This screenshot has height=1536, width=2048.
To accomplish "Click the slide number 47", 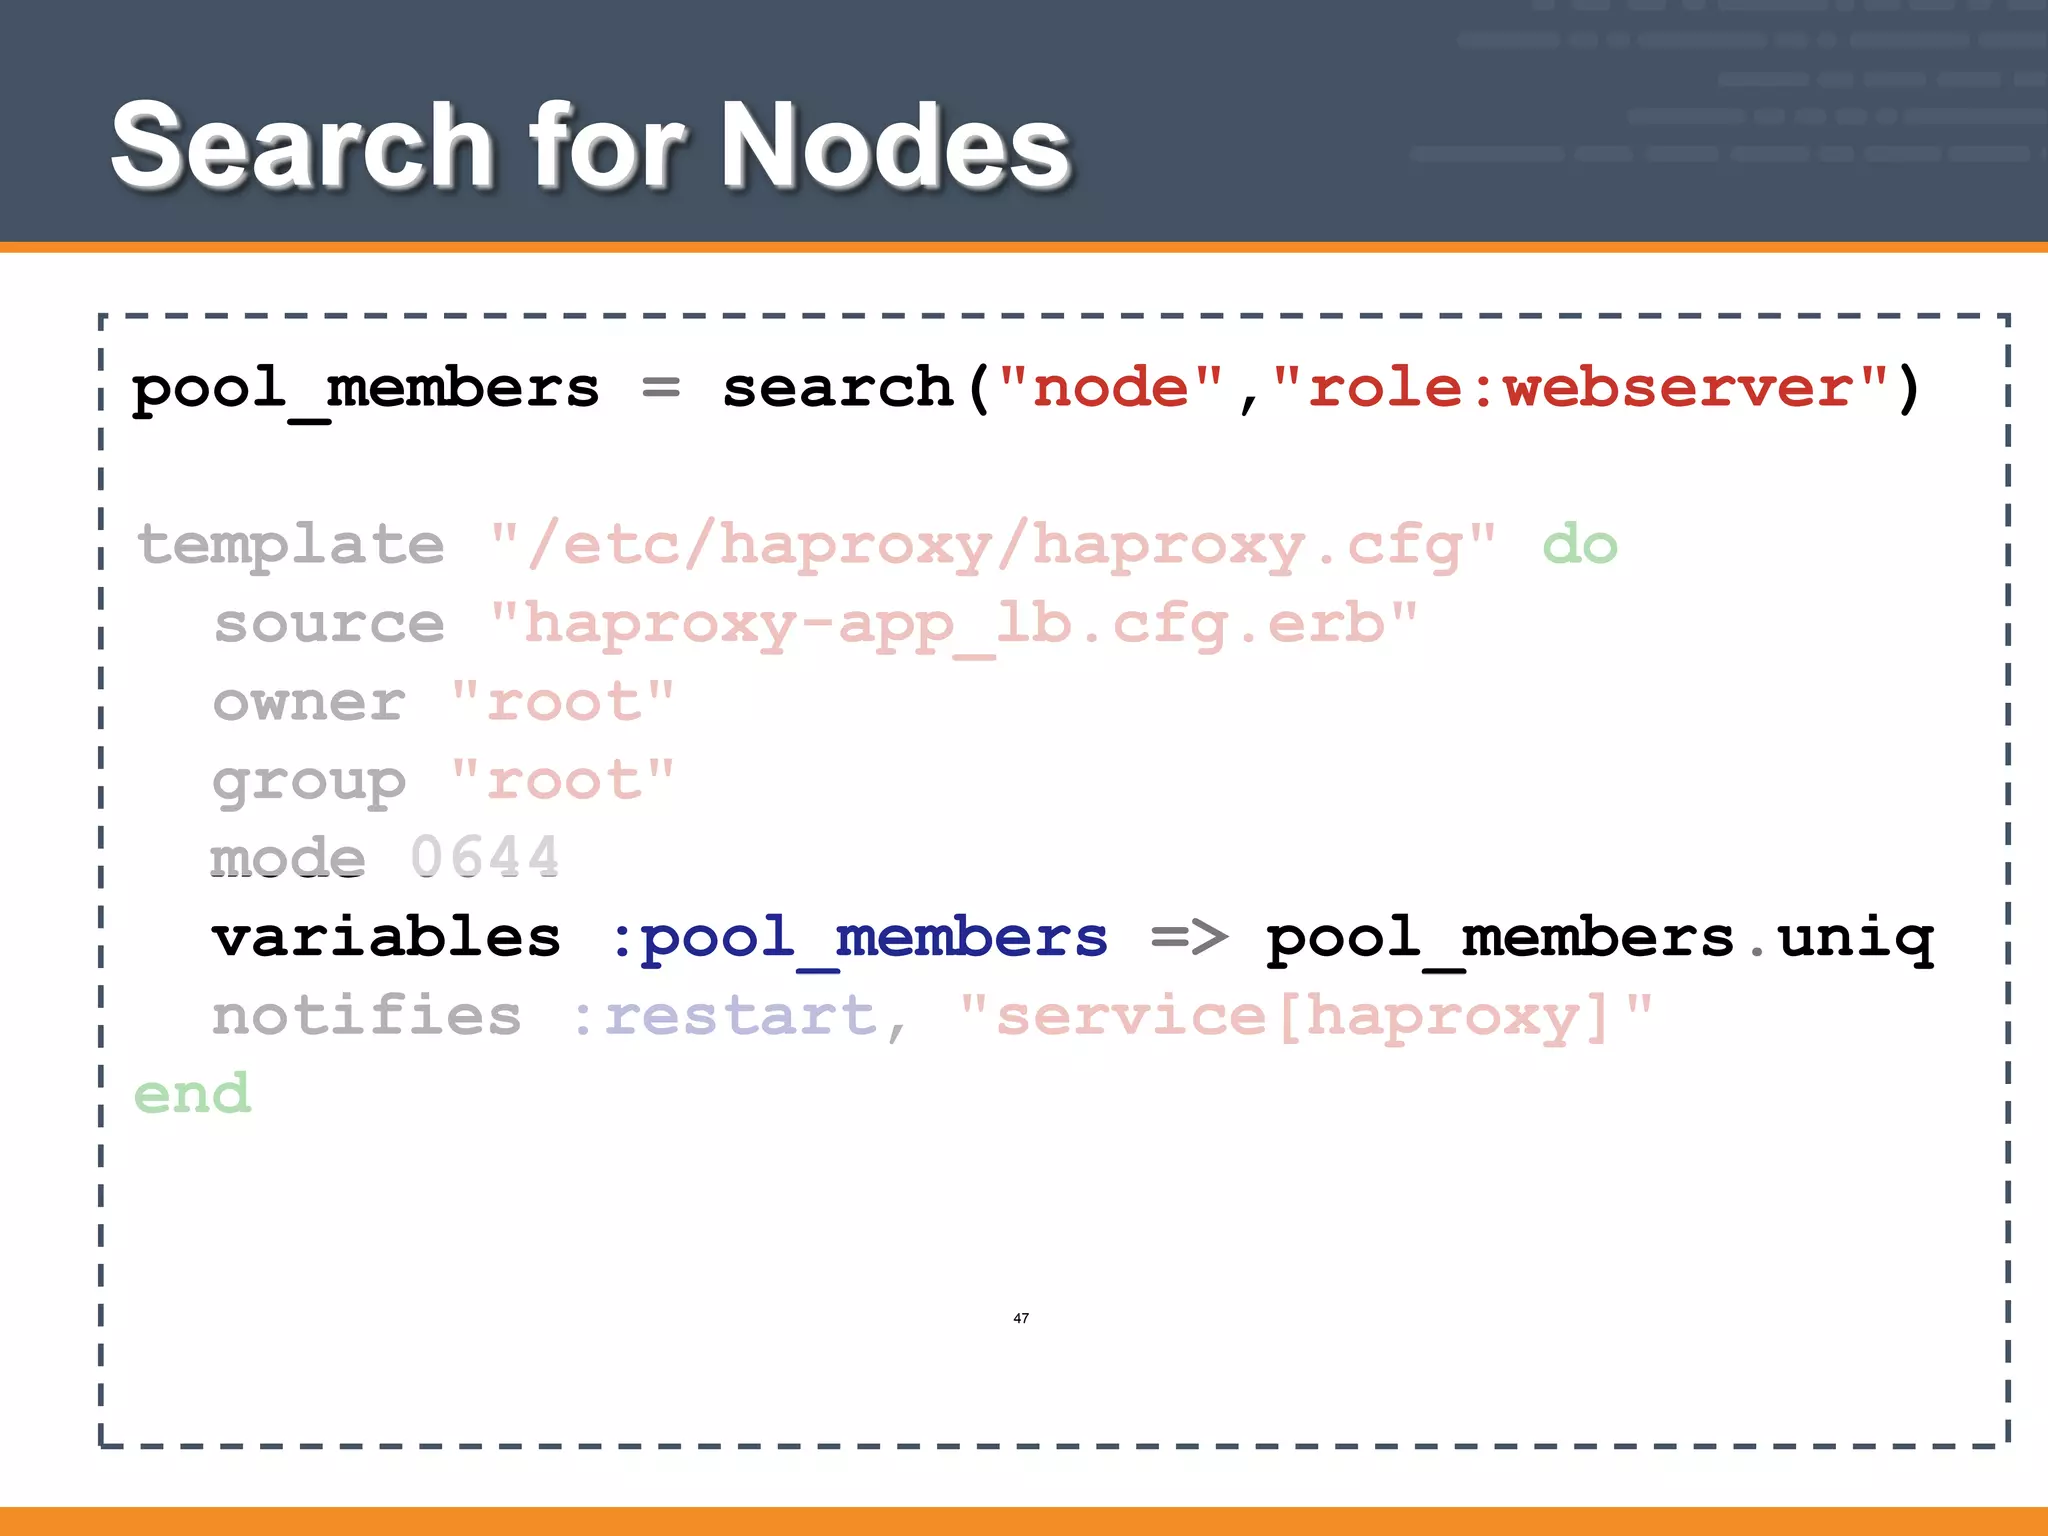I will [x=1021, y=1318].
